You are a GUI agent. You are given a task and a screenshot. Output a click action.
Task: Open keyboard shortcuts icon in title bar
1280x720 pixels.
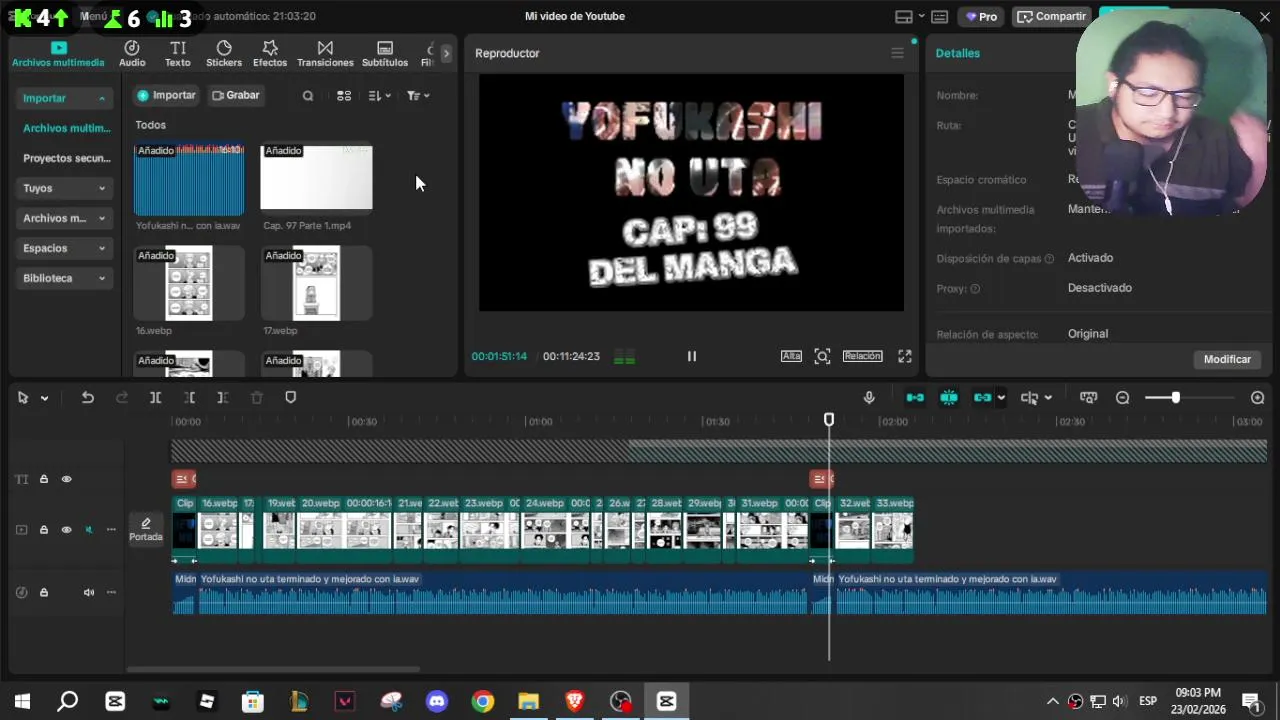tap(940, 16)
